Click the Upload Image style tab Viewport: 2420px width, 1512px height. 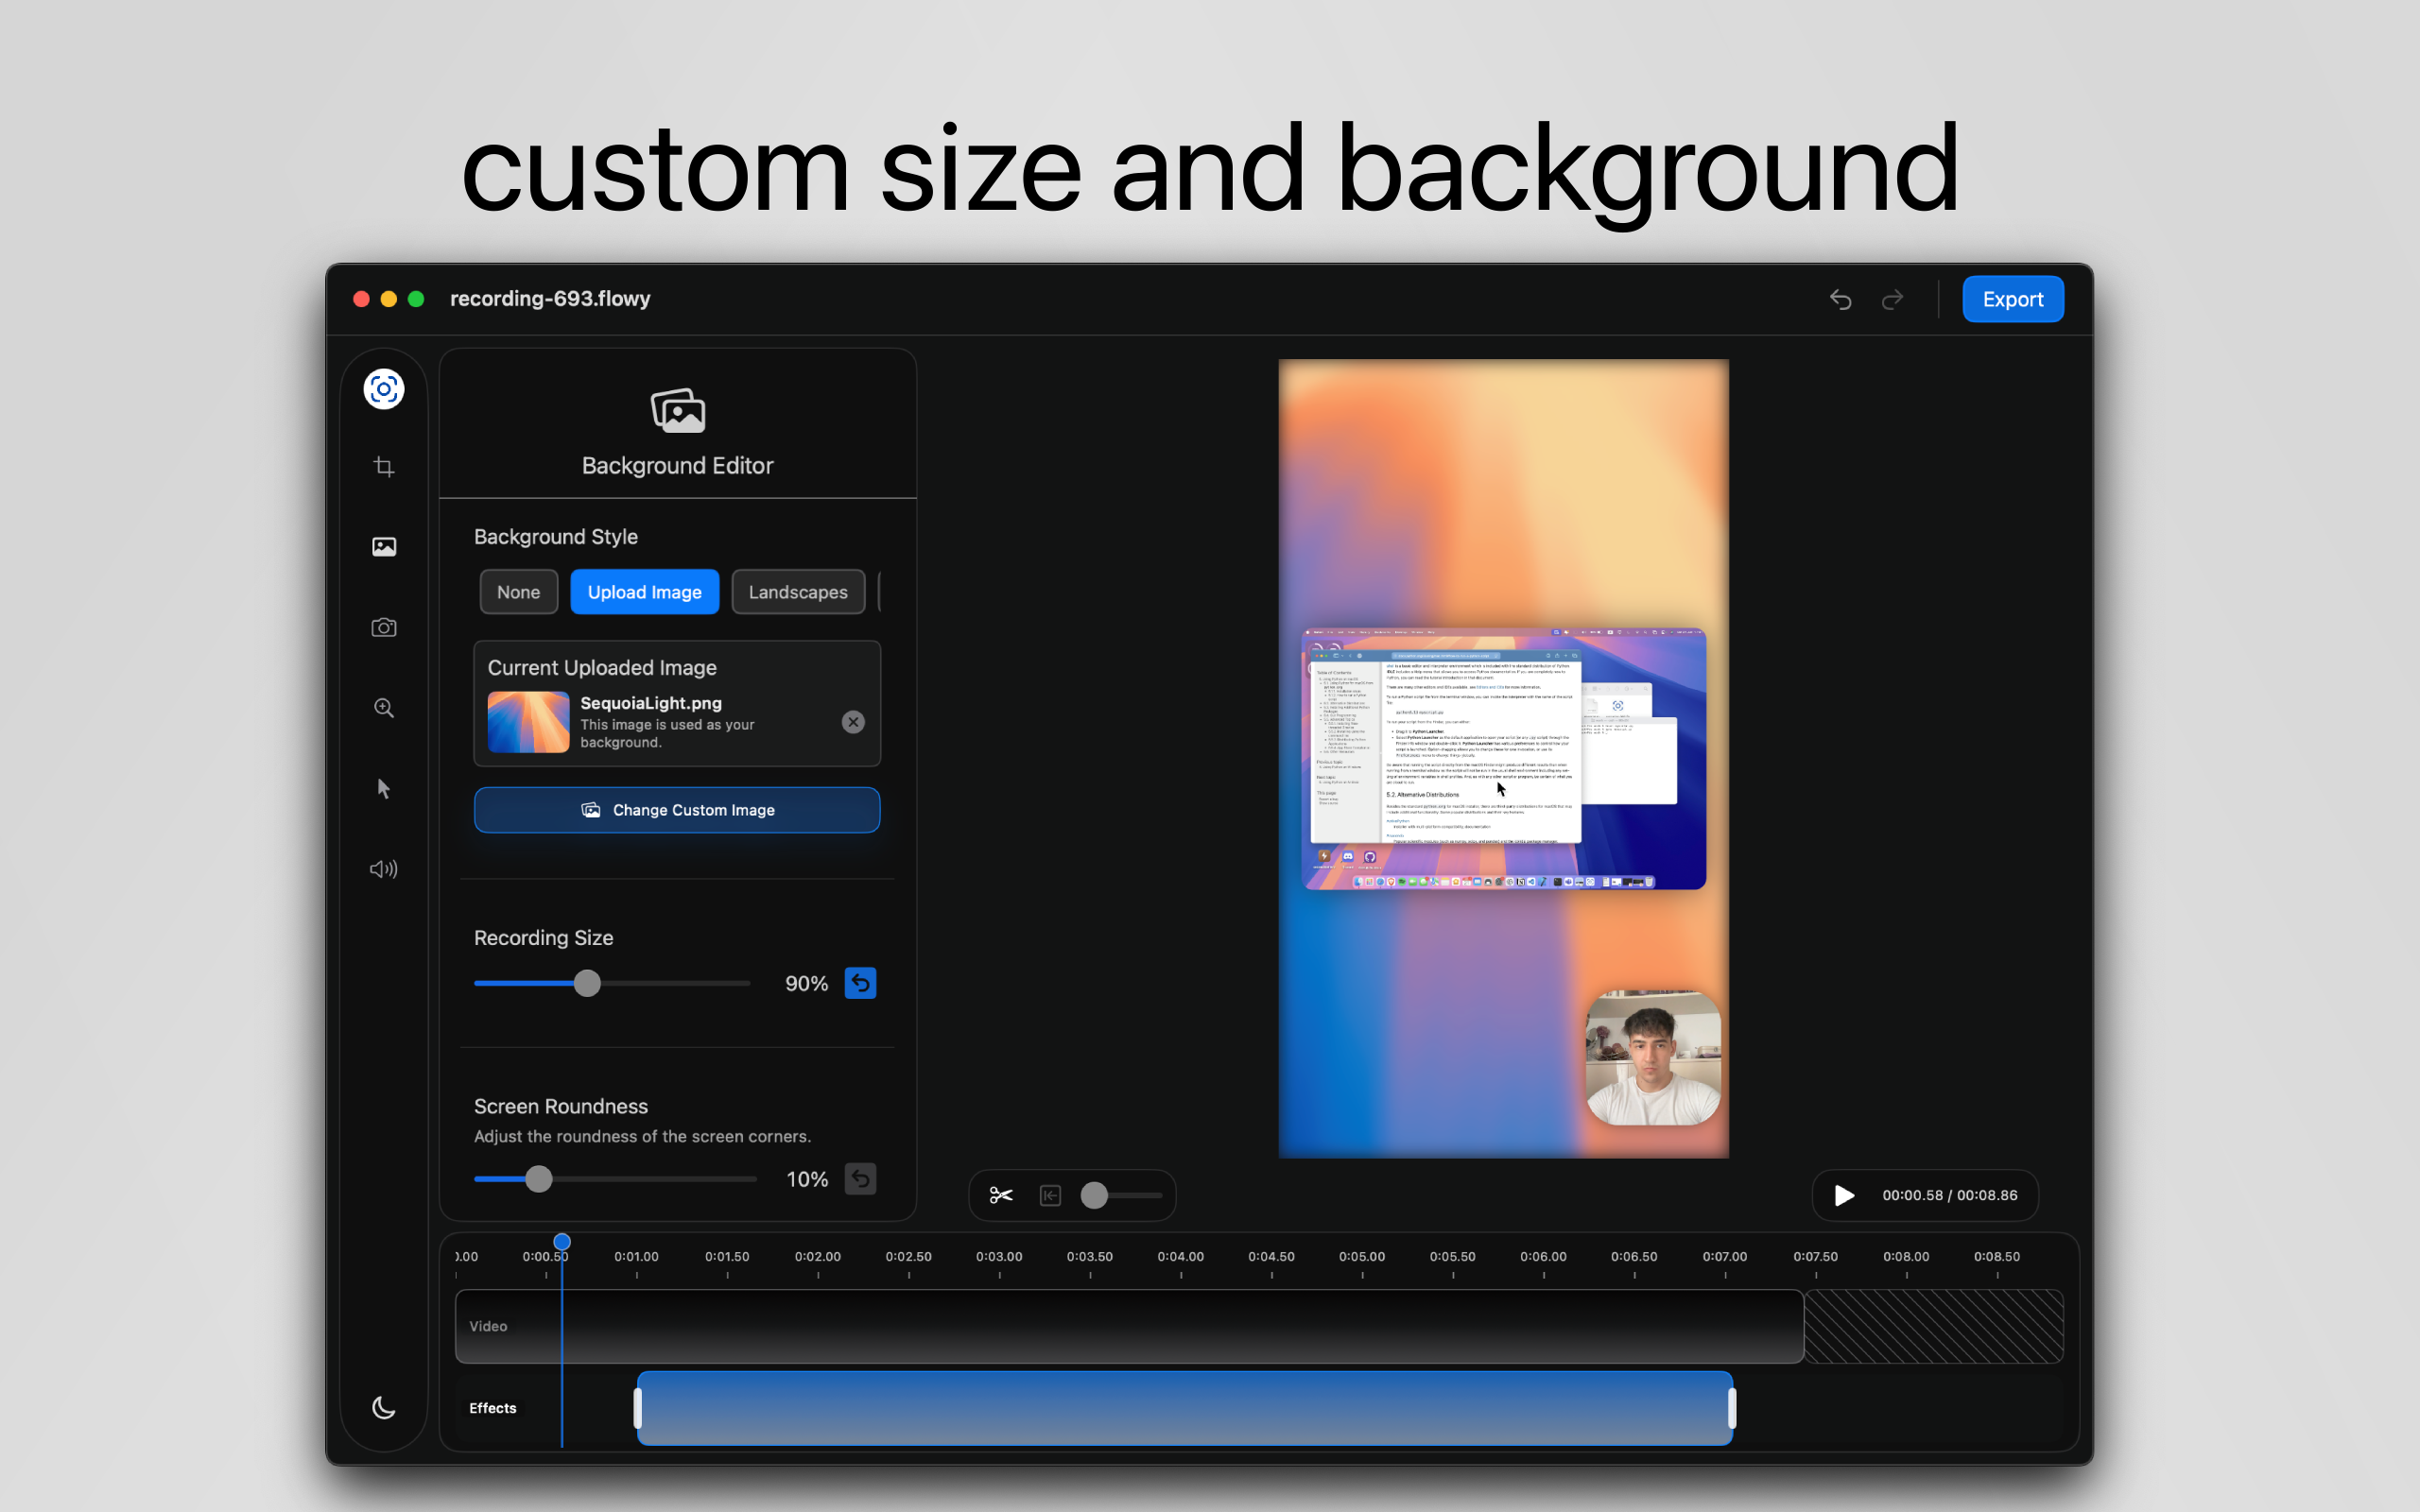click(x=644, y=592)
